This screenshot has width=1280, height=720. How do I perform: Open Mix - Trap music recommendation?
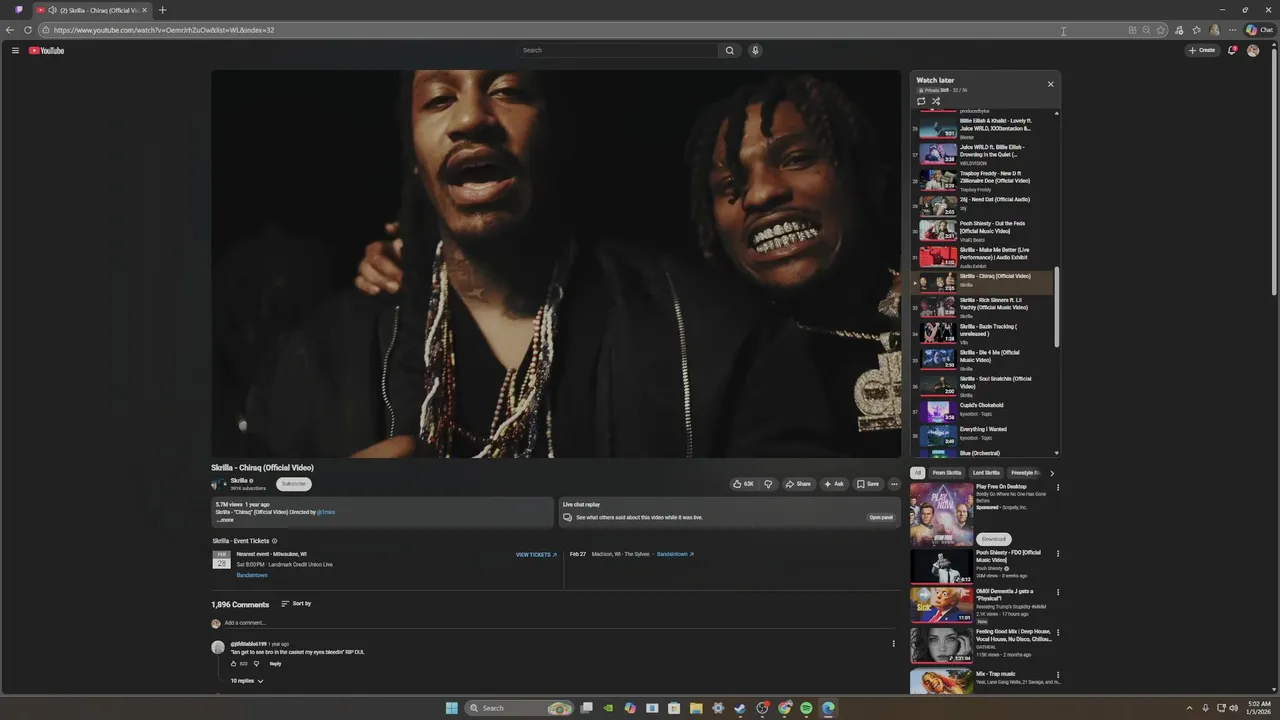[x=985, y=682]
